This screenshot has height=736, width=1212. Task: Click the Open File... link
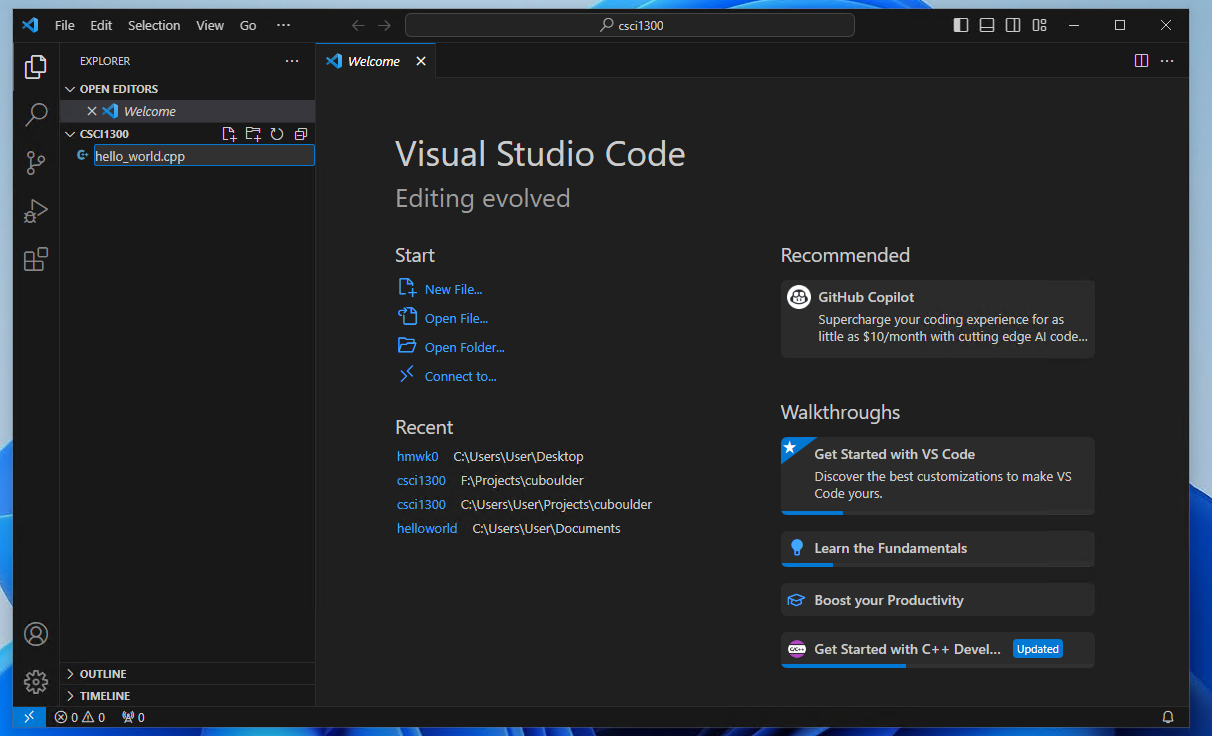pos(456,318)
